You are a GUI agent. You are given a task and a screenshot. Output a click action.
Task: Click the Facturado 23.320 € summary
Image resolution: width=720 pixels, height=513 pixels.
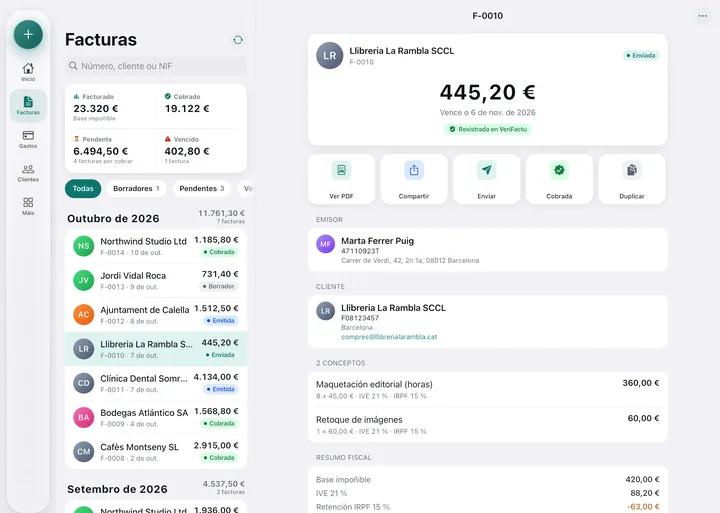pos(110,107)
